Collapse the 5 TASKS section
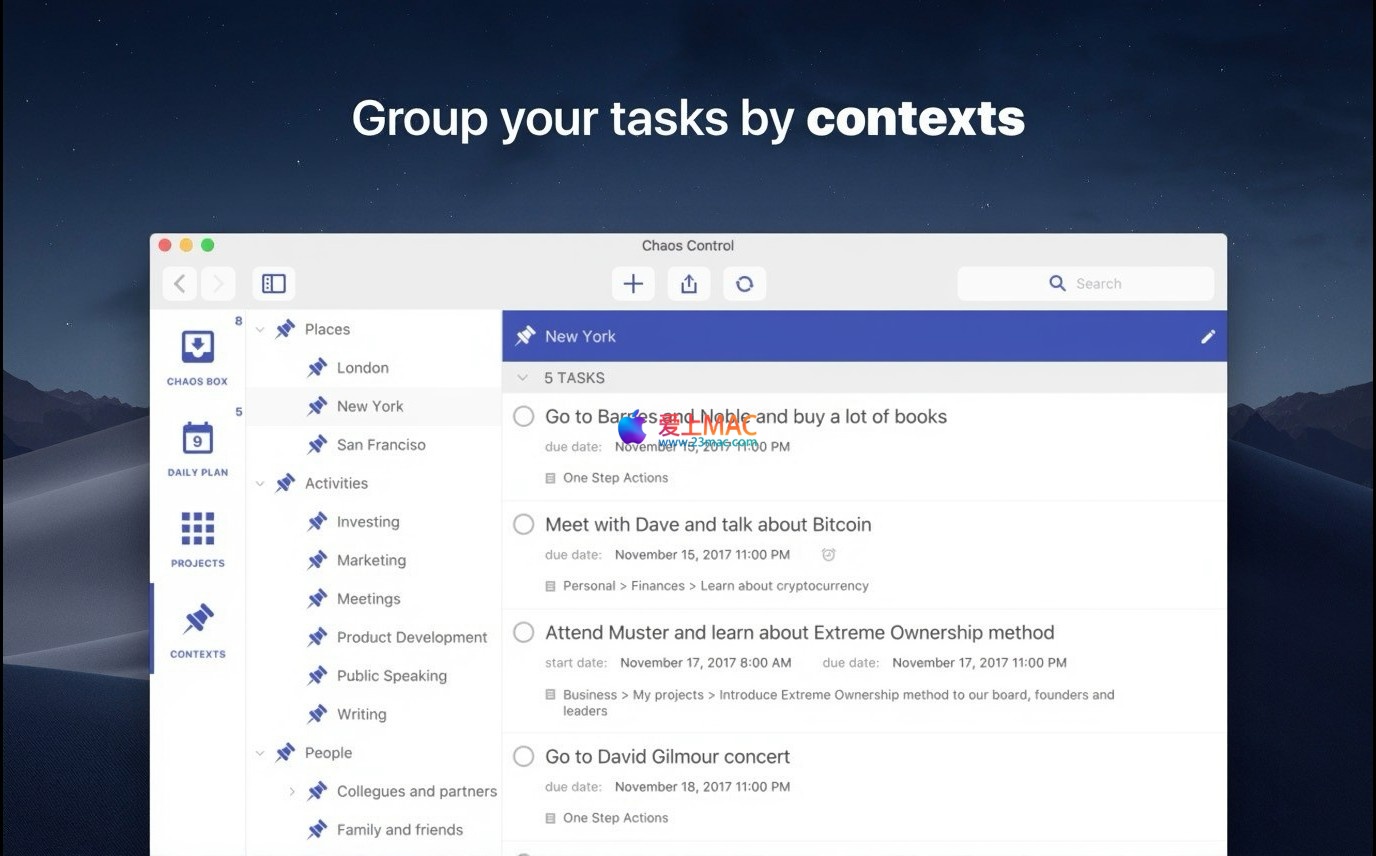This screenshot has width=1376, height=856. pyautogui.click(x=521, y=378)
